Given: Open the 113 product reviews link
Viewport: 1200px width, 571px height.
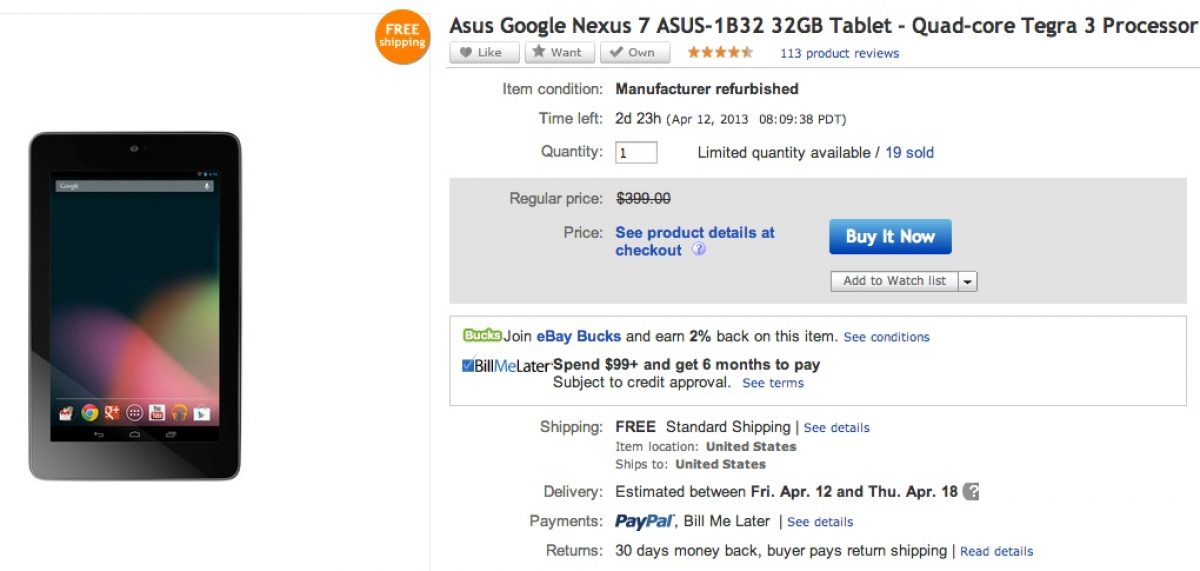Looking at the screenshot, I should coord(839,54).
